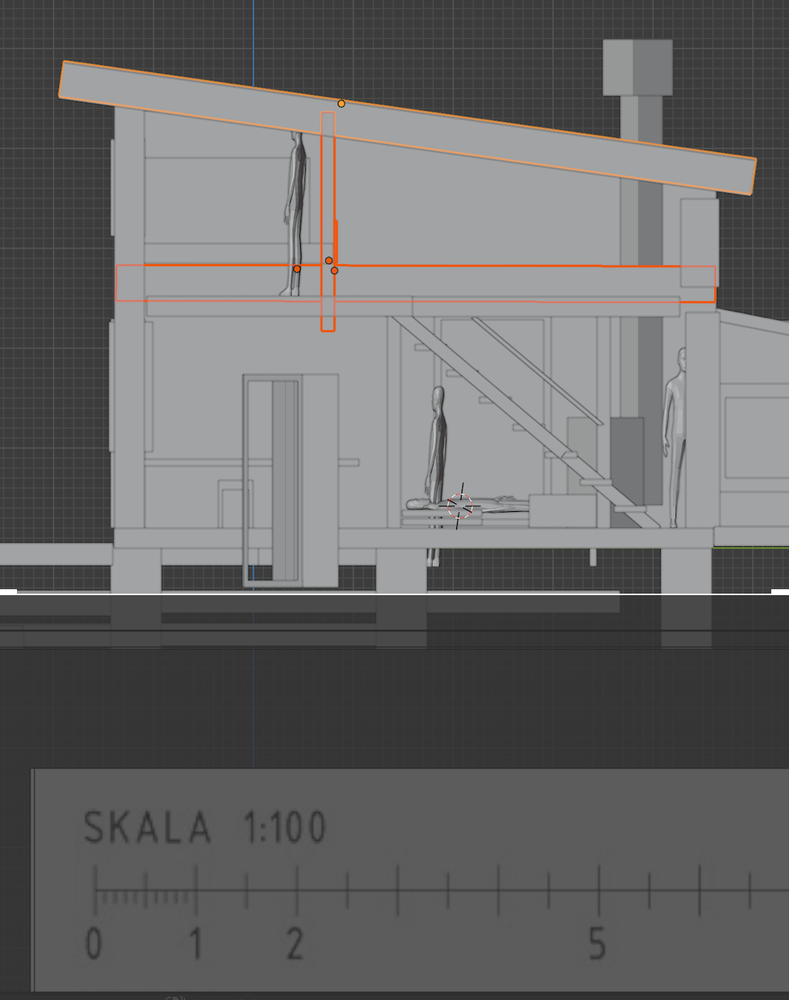Select the orange-outlined horizontal floor beam
The width and height of the screenshot is (789, 1000).
click(500, 281)
